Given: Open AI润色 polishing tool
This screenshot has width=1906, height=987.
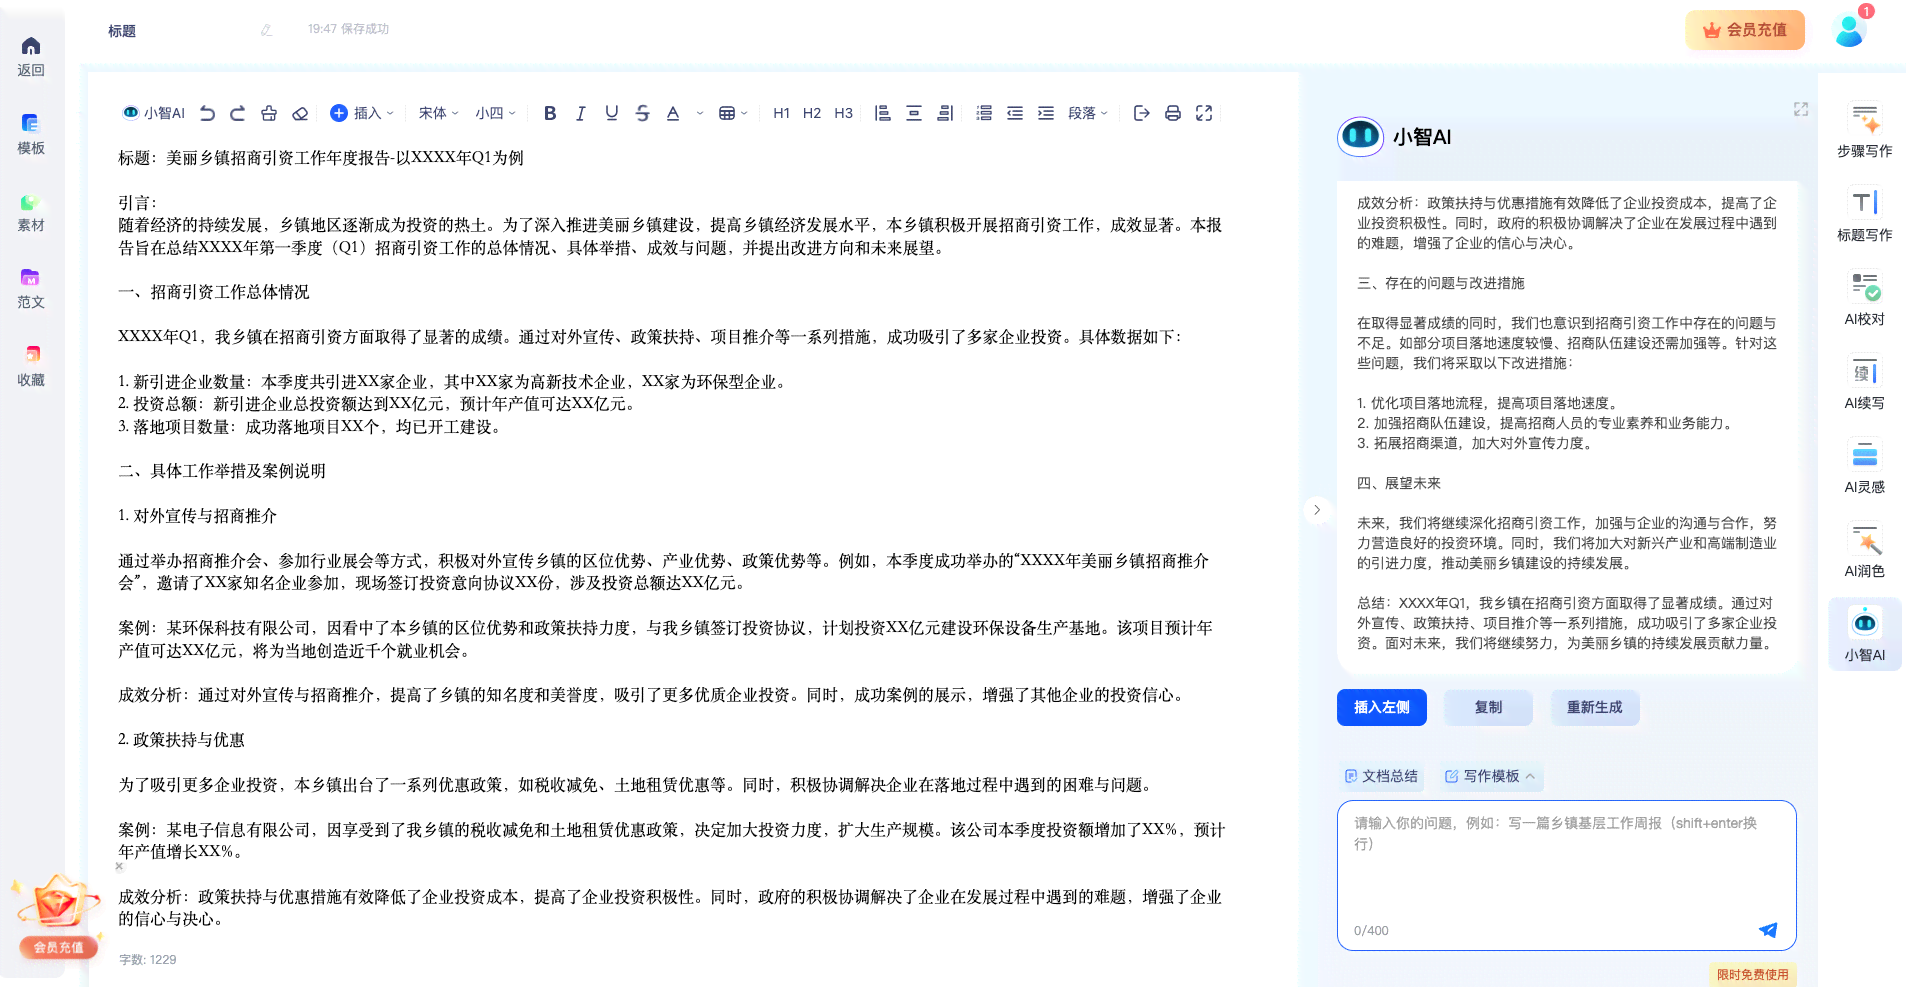Looking at the screenshot, I should tap(1865, 550).
